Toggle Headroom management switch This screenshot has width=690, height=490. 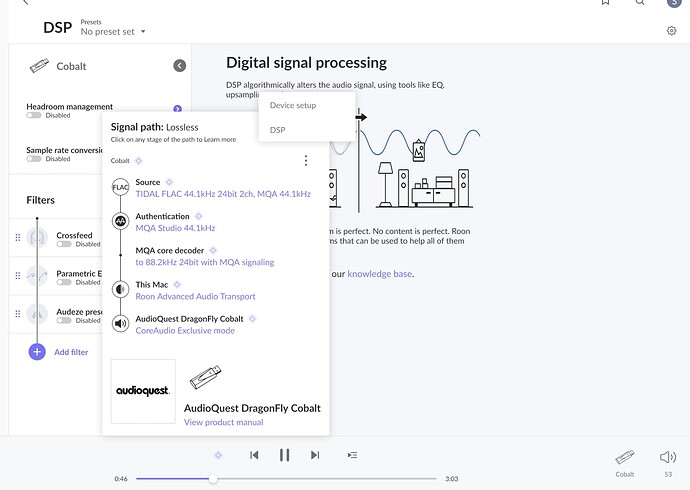(34, 115)
